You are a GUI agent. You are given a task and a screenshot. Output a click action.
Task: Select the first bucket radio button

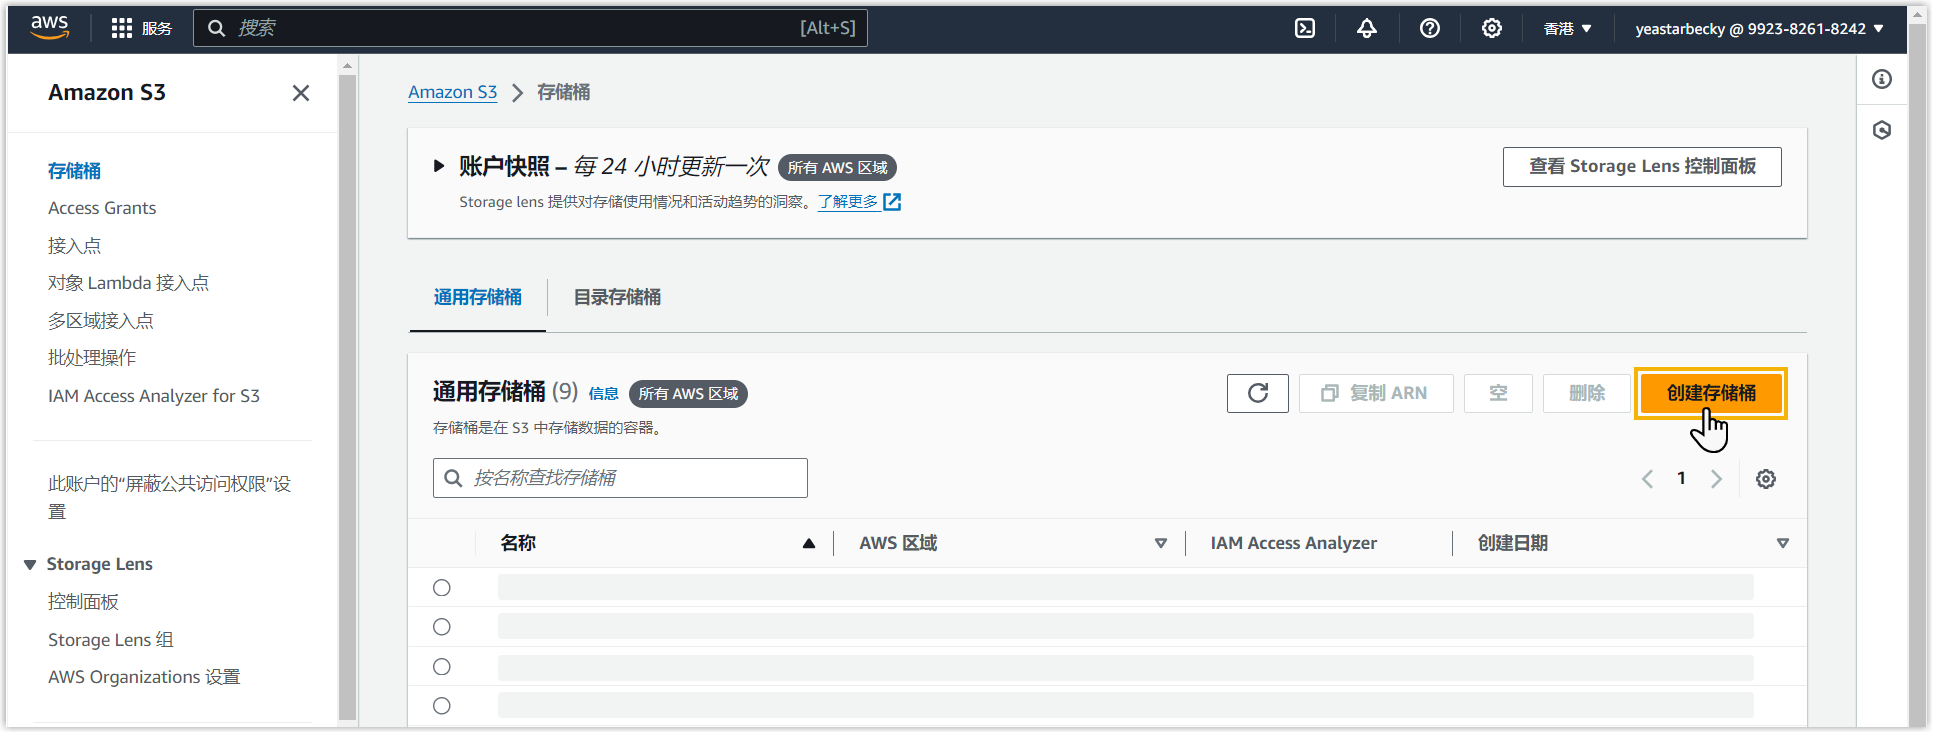coord(442,588)
